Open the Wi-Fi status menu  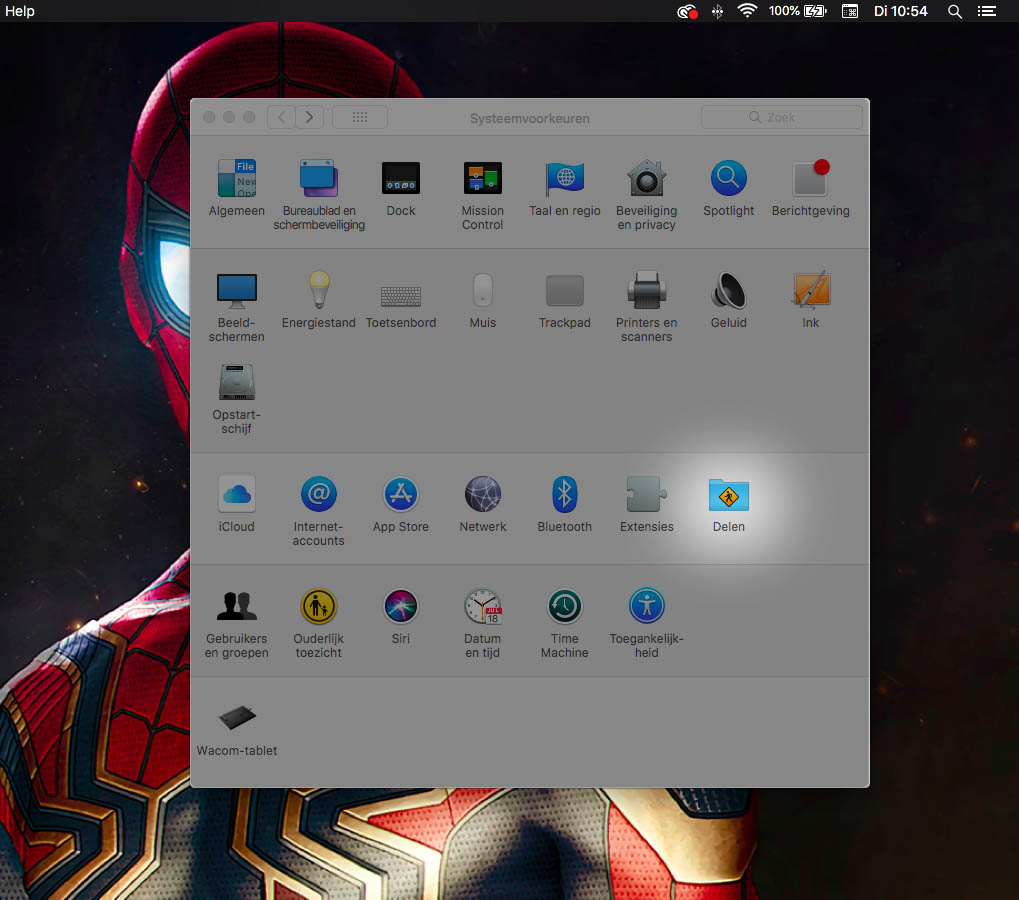tap(747, 11)
